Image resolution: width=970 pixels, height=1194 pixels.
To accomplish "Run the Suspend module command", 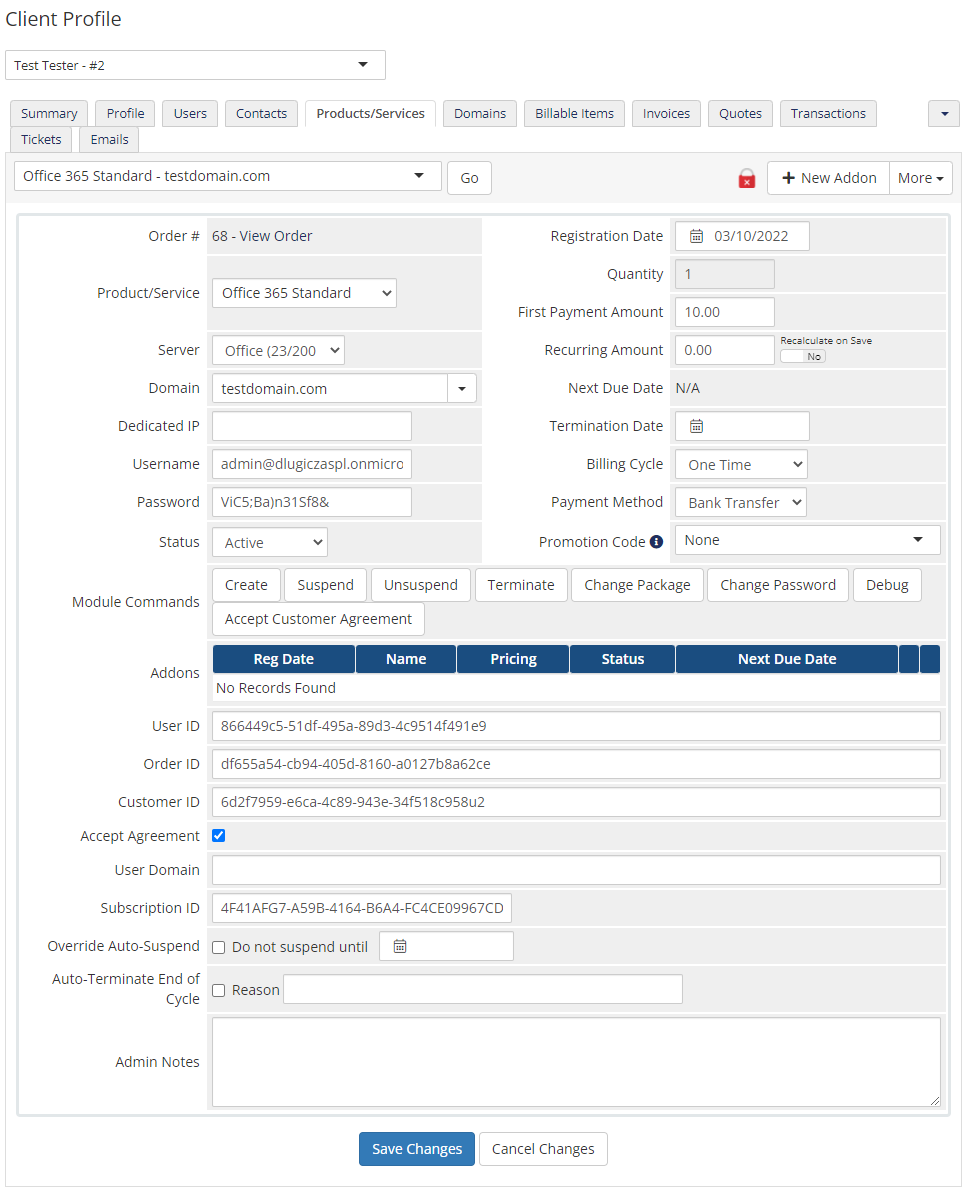I will pos(325,585).
